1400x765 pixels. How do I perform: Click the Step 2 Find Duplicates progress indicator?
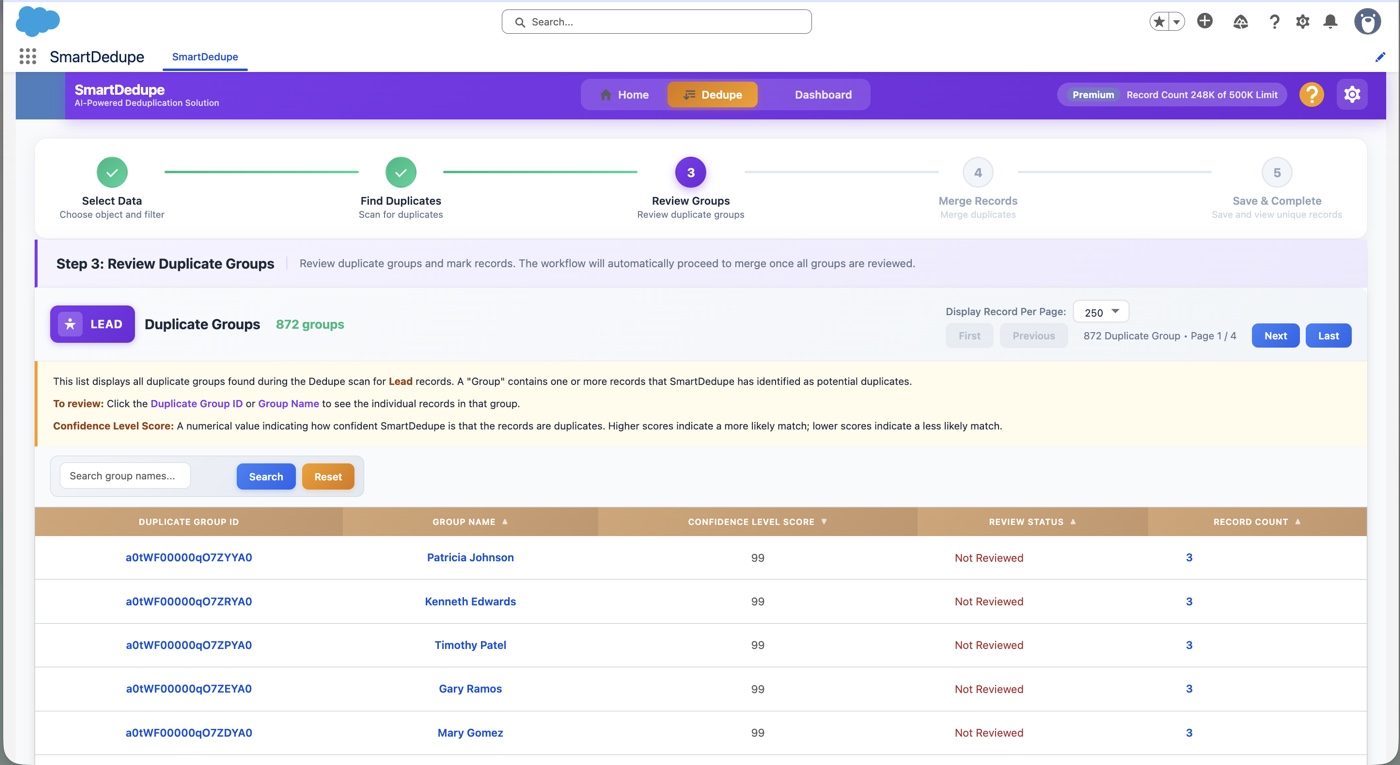[x=400, y=171]
